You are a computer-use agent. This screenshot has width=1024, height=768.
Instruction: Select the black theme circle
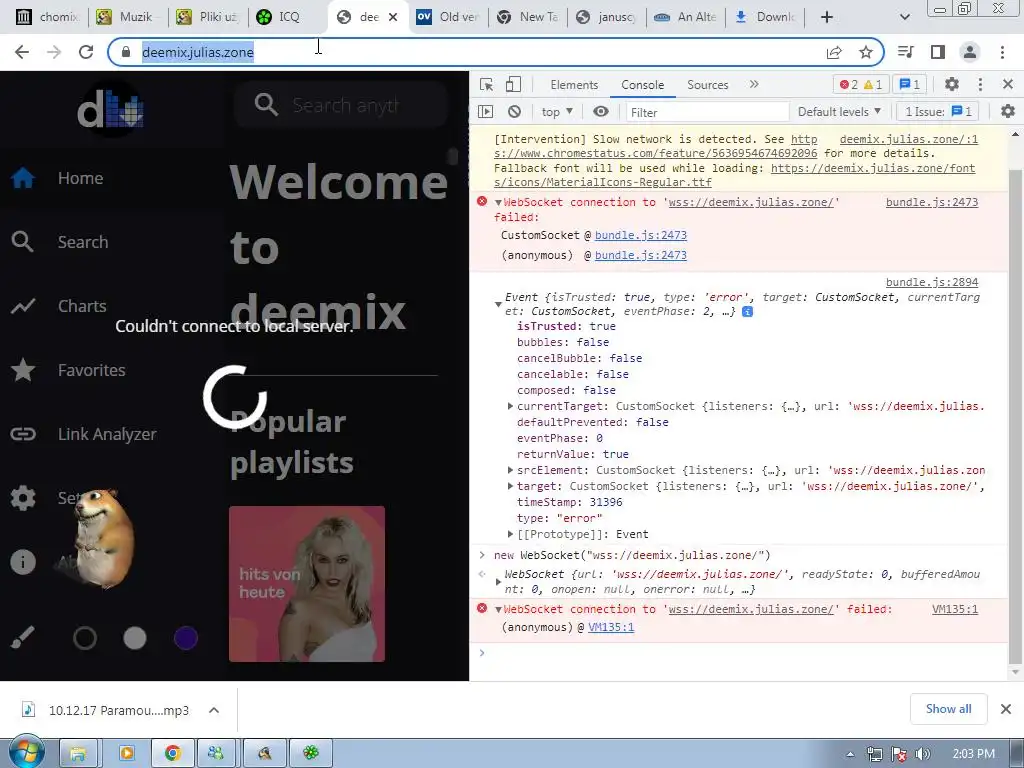click(85, 638)
